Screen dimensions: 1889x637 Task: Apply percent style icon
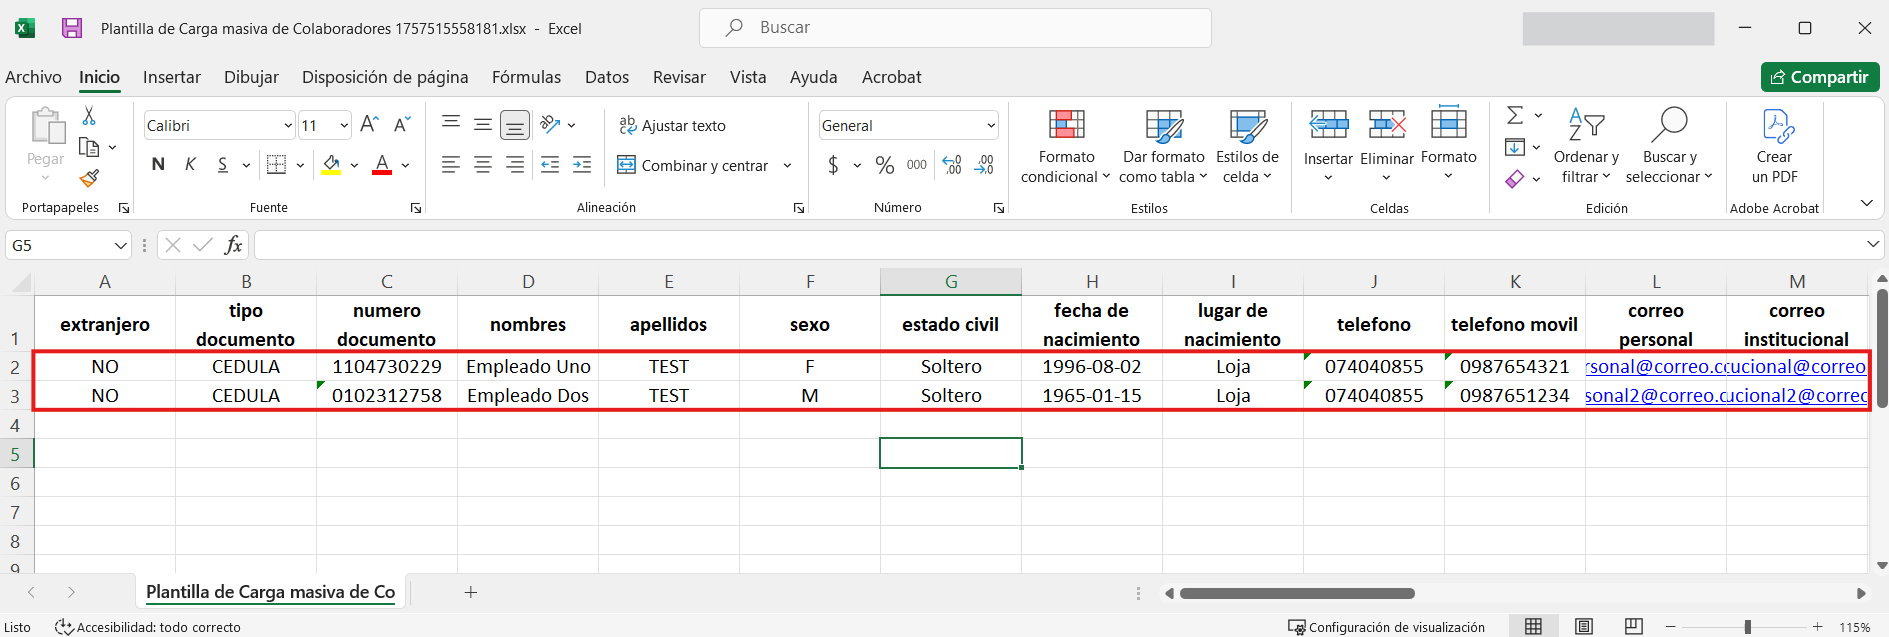tap(885, 165)
